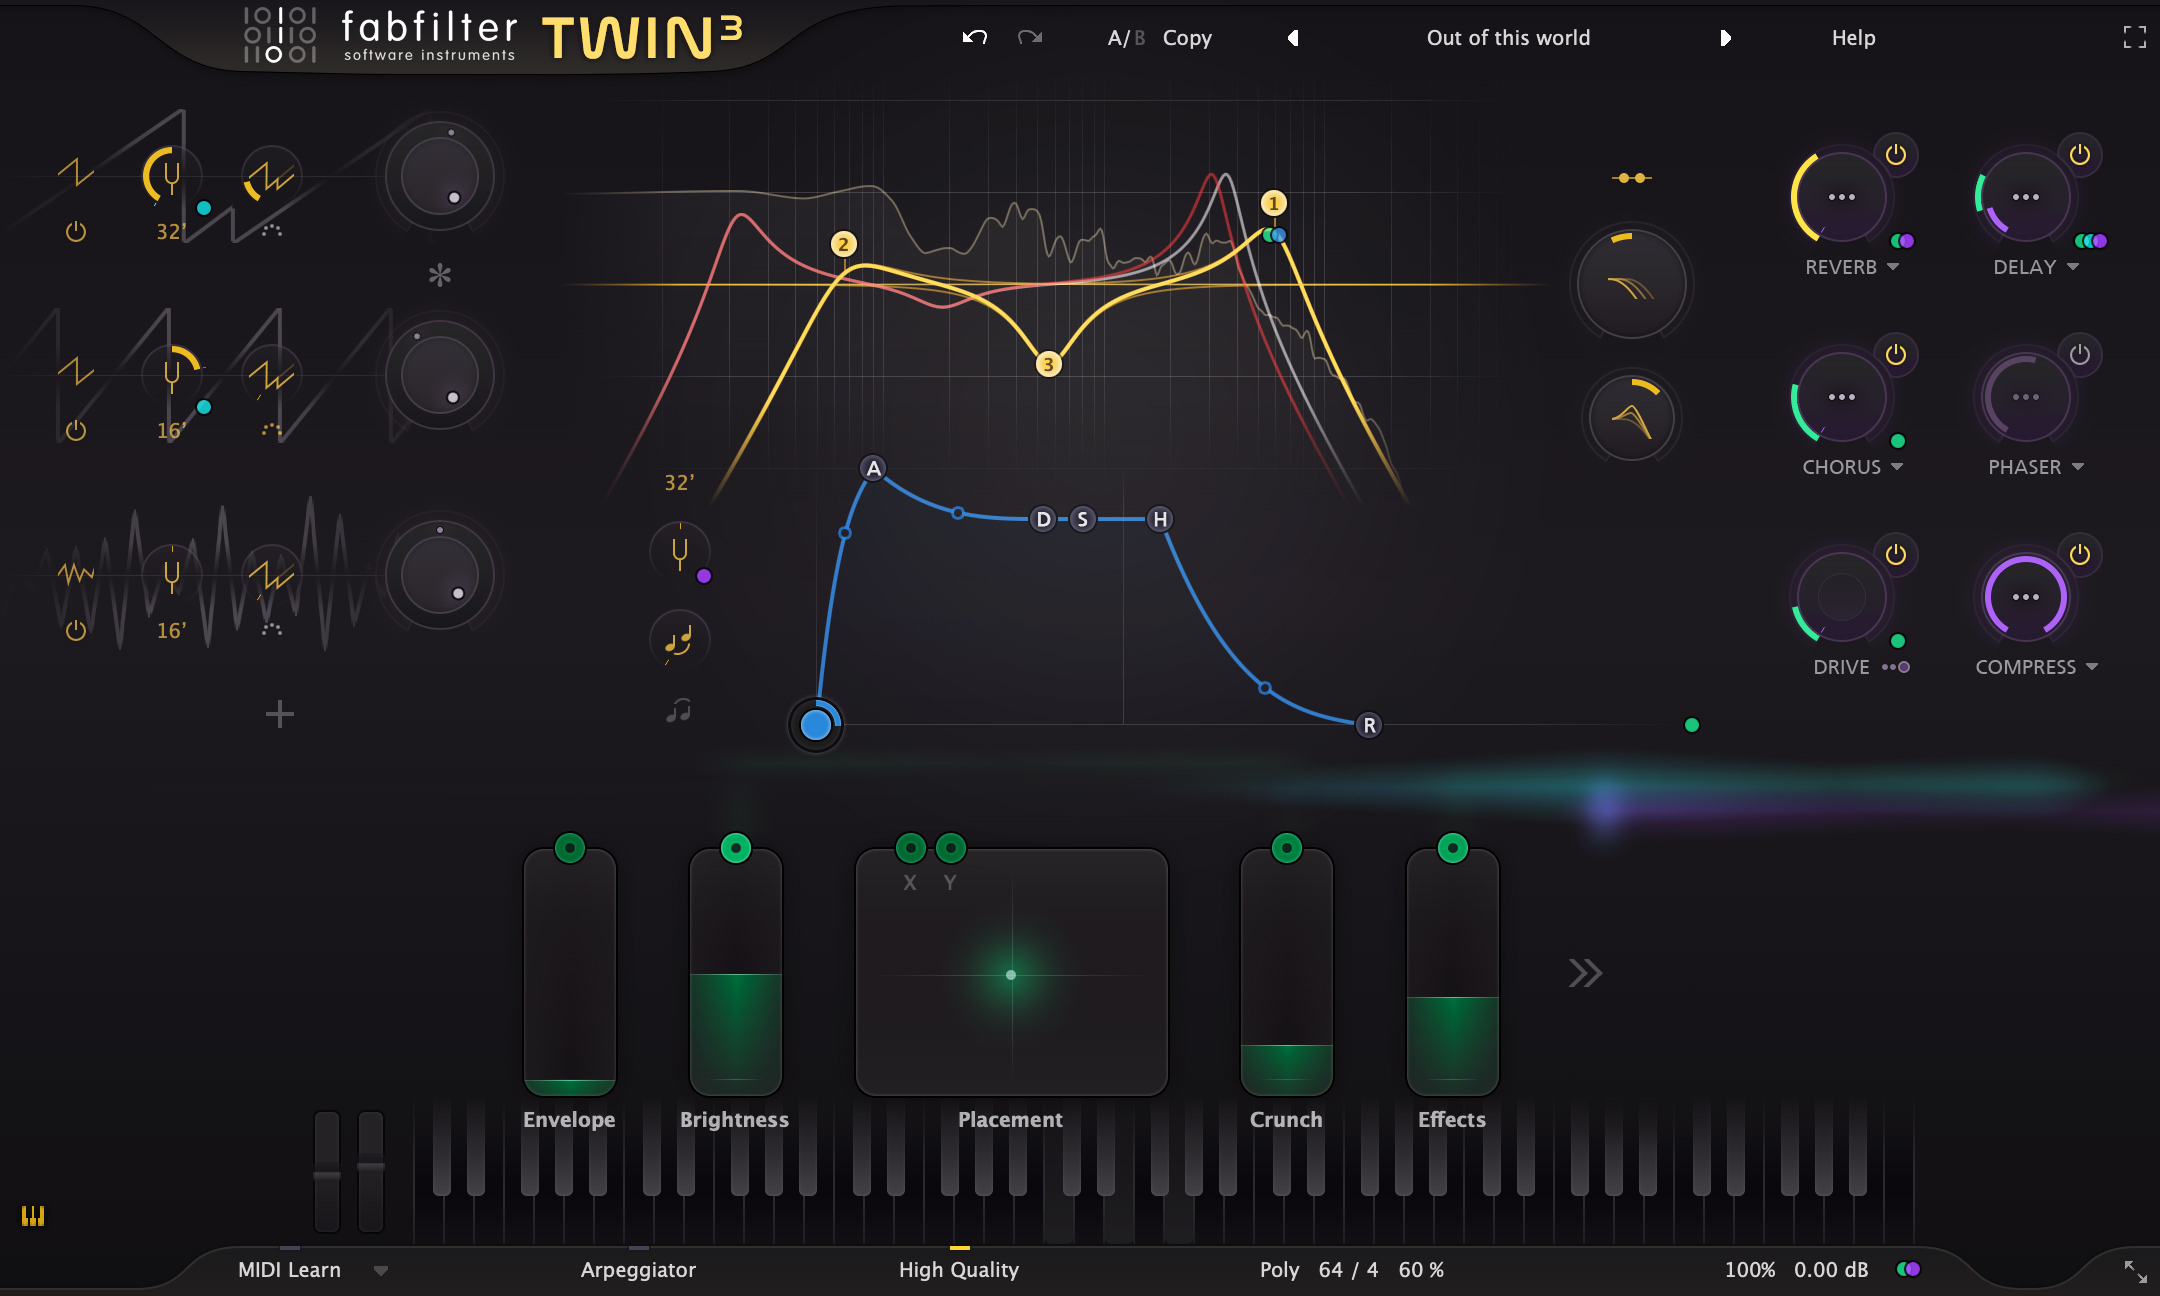Toggle the PHASER effect power button
Image resolution: width=2160 pixels, height=1296 pixels.
(2079, 353)
